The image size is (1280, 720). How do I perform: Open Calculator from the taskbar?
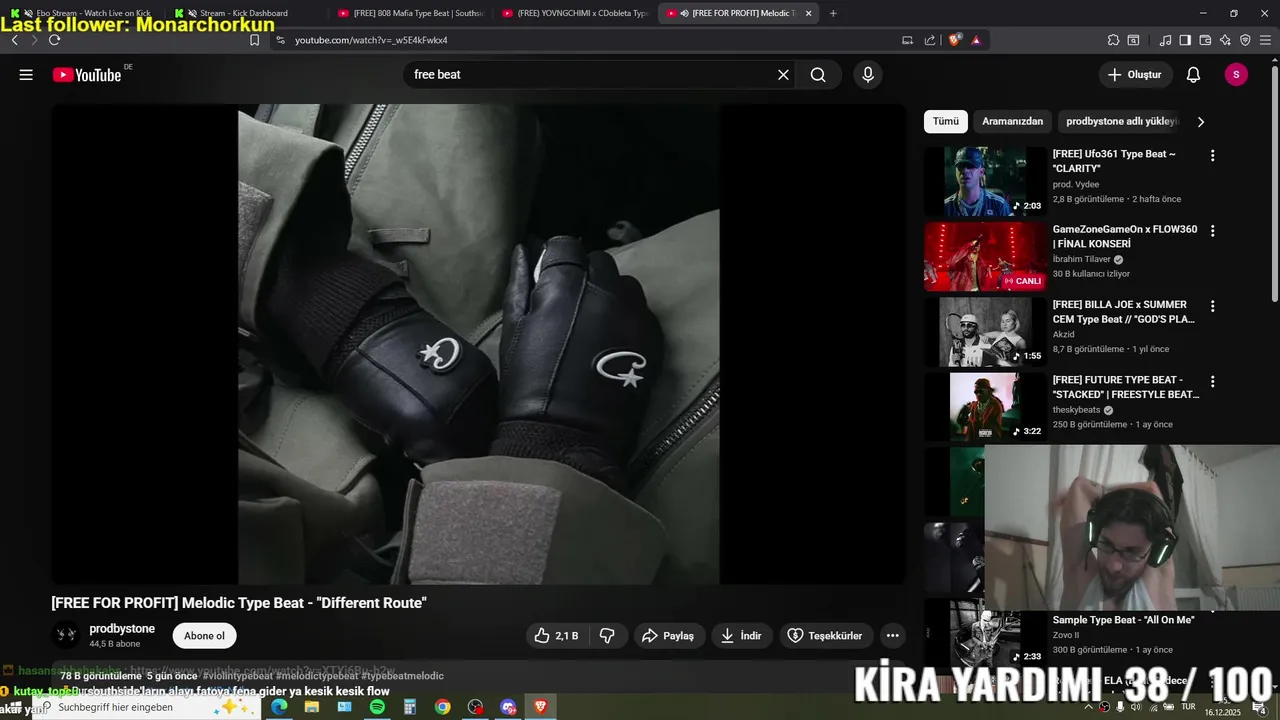(x=410, y=707)
